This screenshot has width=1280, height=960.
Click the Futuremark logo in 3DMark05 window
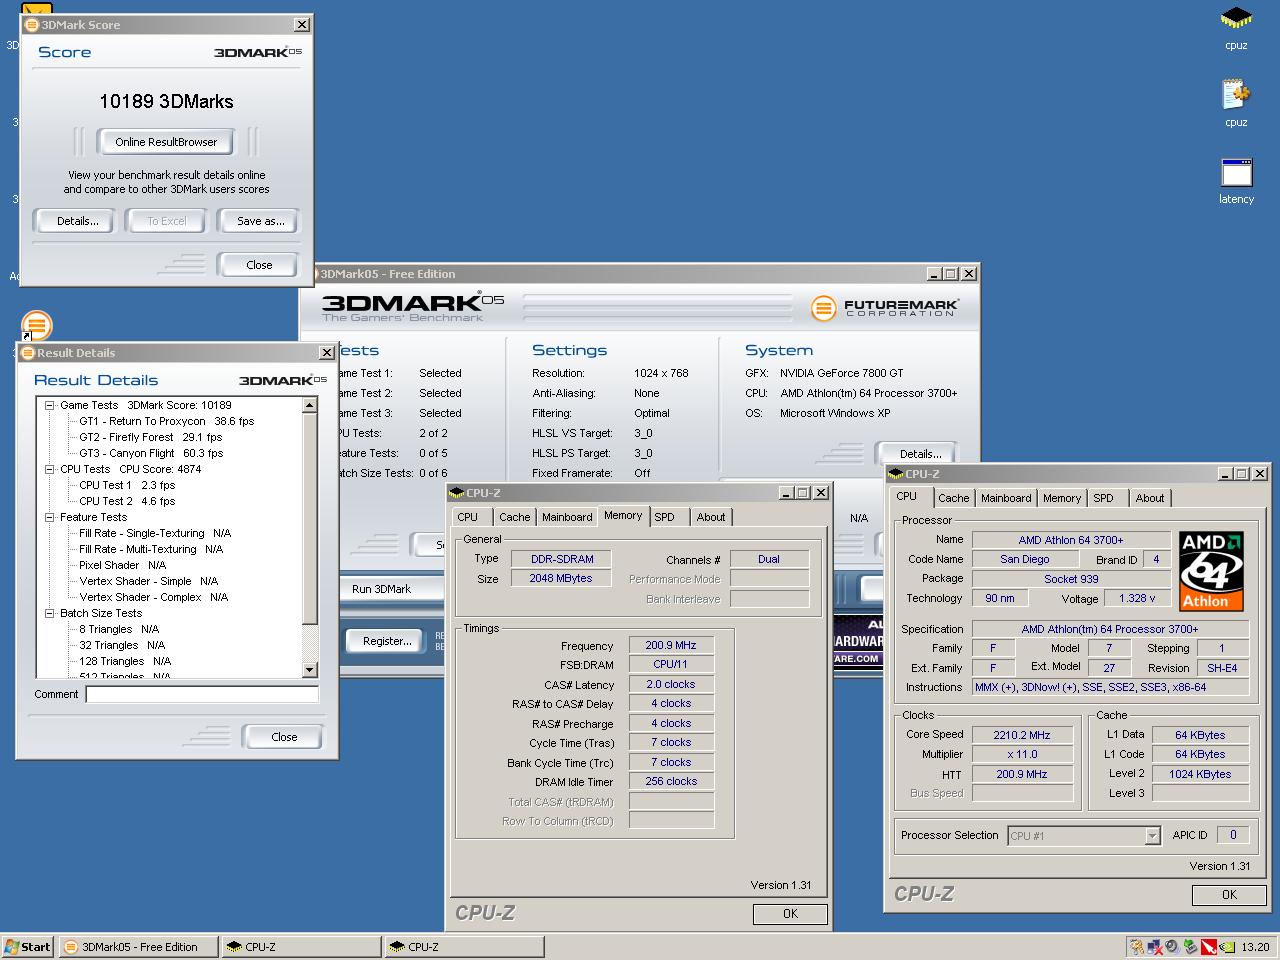coord(884,308)
